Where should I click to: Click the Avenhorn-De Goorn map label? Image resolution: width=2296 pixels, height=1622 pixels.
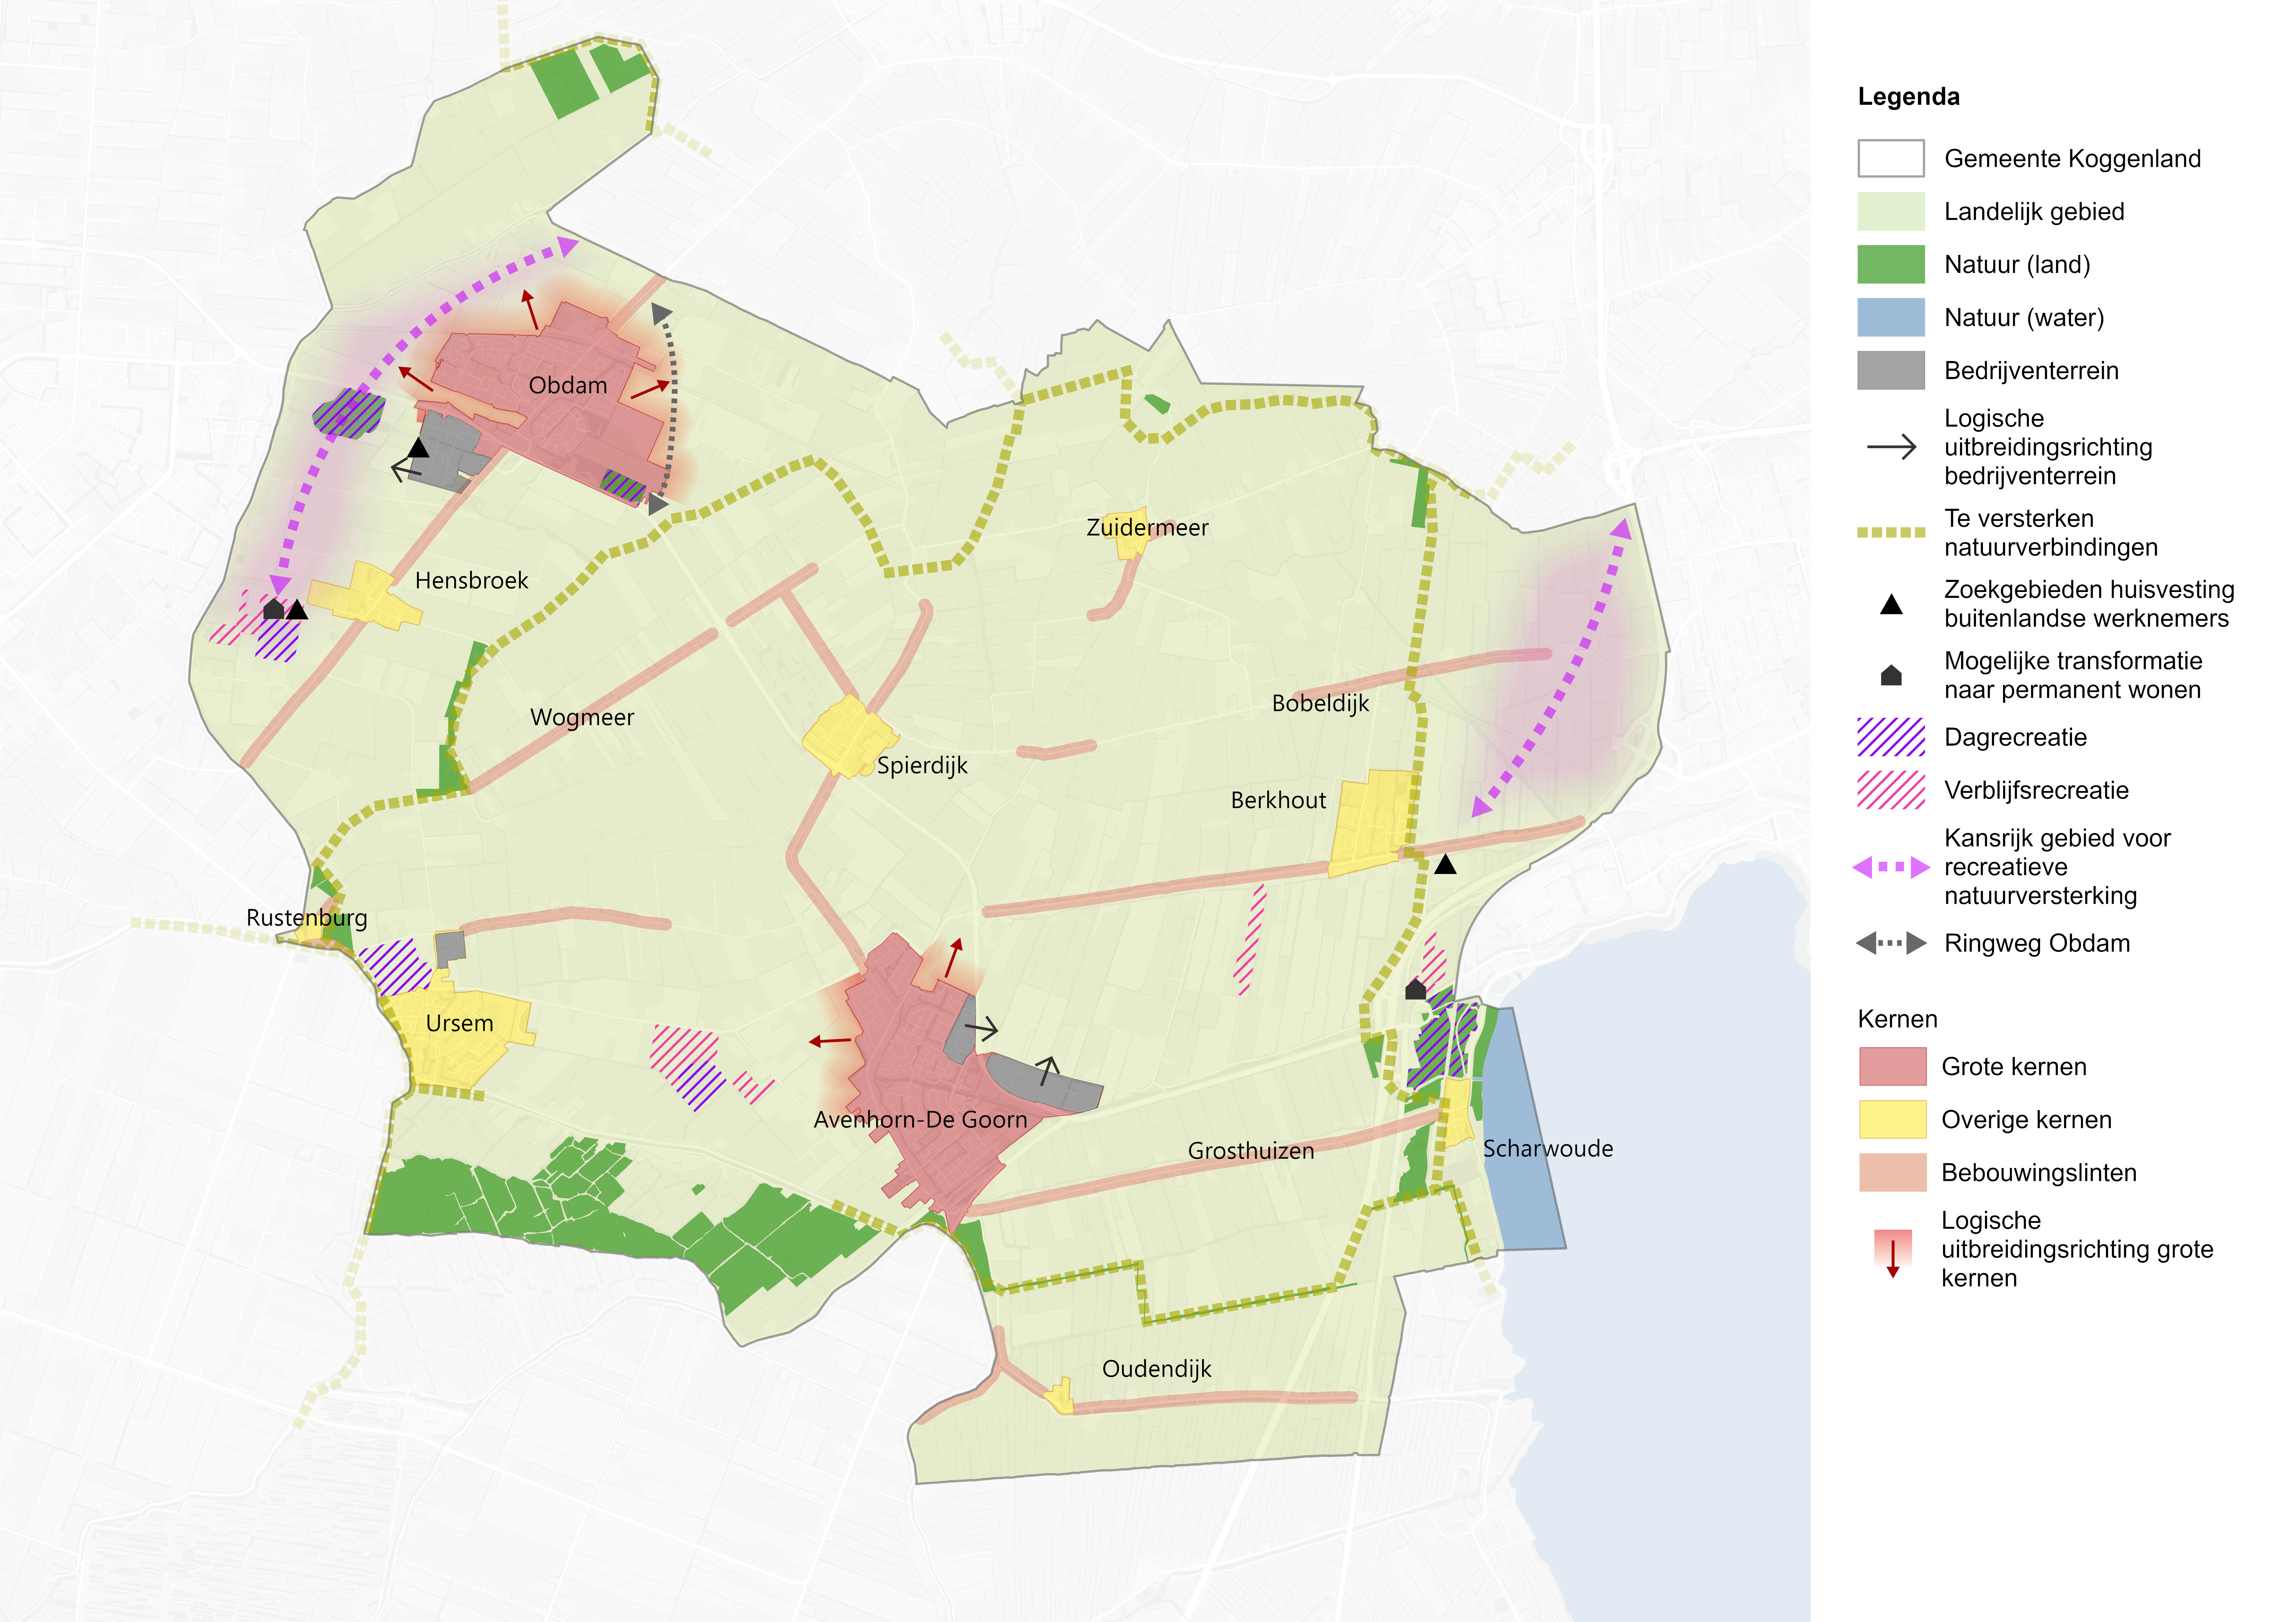920,1119
